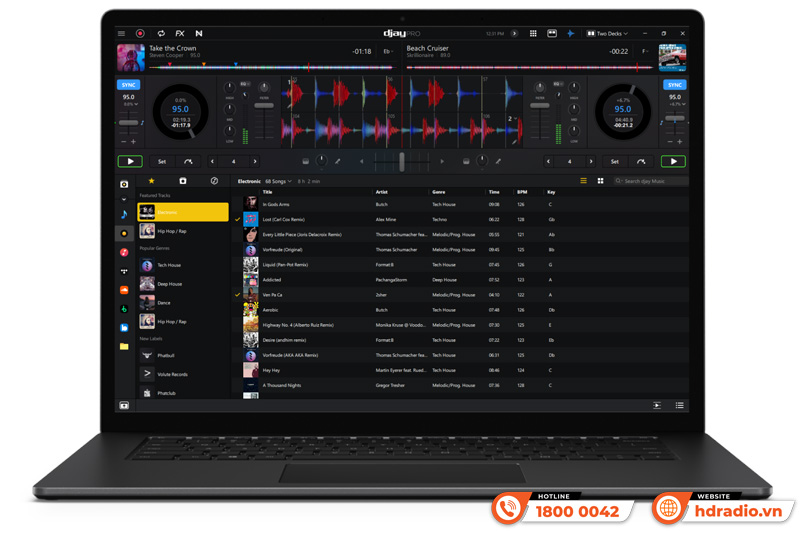This screenshot has width=800, height=533.
Task: Select the Tech House genre
Action: (x=183, y=265)
